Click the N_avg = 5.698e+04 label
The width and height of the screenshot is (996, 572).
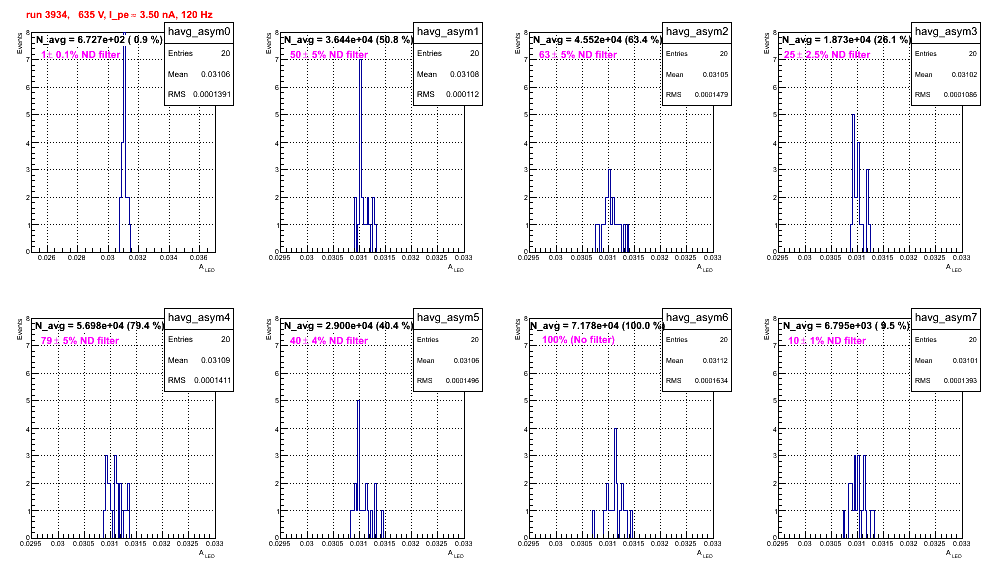(x=98, y=326)
